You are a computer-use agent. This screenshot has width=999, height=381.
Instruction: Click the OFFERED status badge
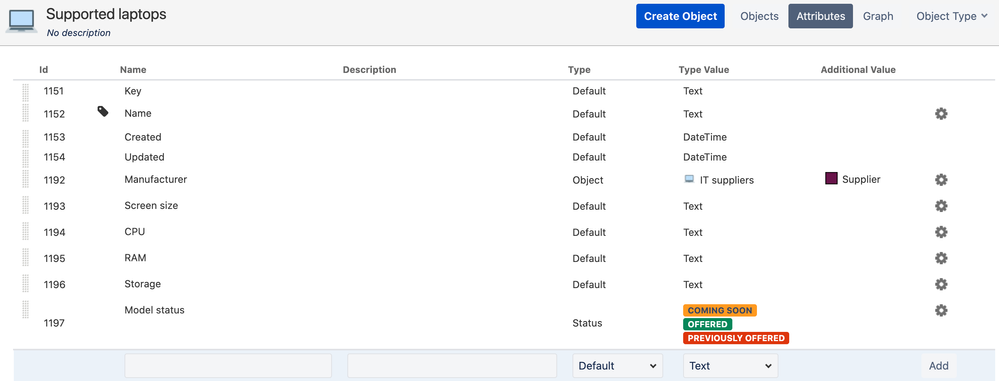tap(707, 324)
